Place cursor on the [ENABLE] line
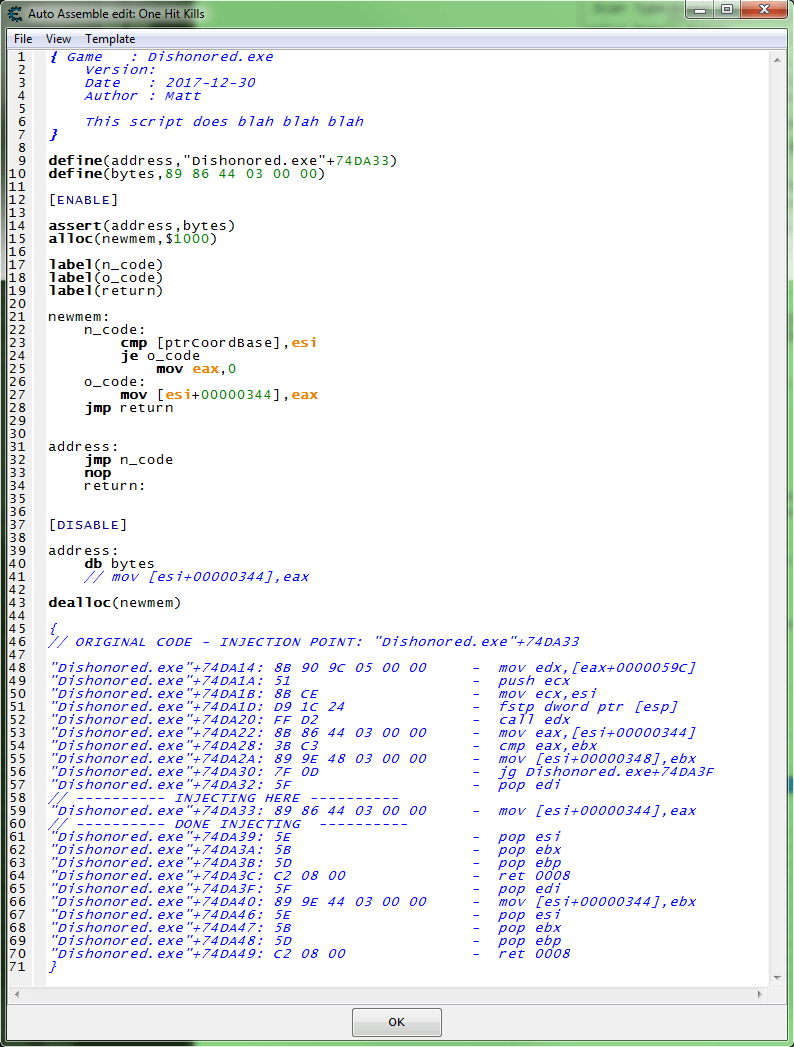 [x=83, y=200]
